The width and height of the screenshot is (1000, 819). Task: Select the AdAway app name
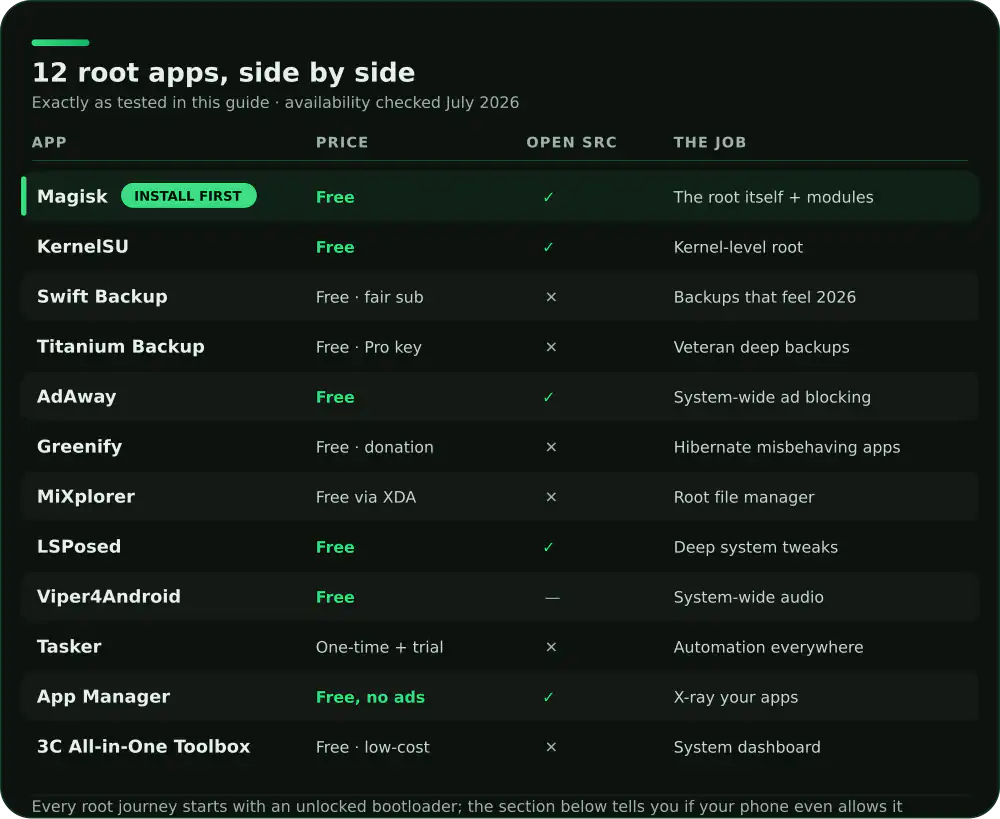(x=77, y=397)
